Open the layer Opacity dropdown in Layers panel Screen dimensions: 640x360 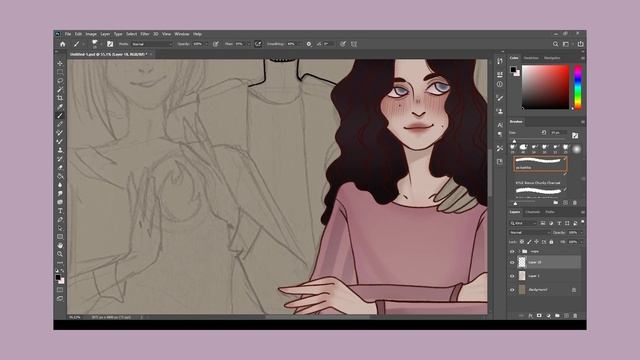pos(581,233)
